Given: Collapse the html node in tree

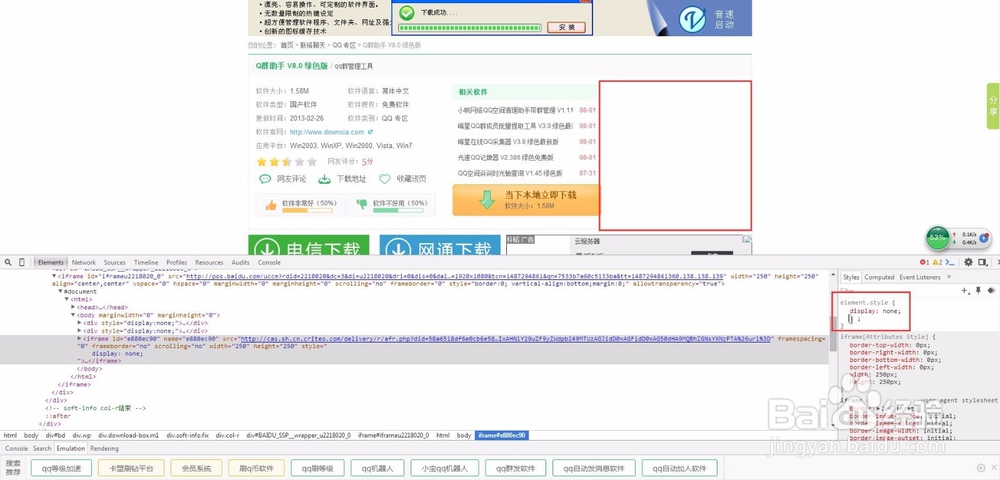Looking at the screenshot, I should pyautogui.click(x=67, y=299).
